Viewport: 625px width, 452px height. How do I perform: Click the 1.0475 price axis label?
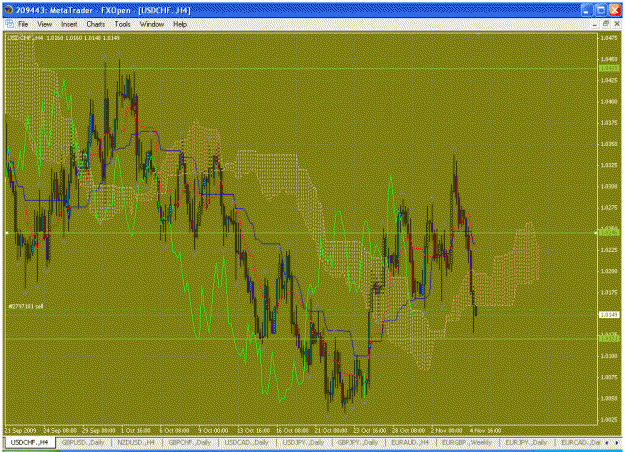pos(609,38)
